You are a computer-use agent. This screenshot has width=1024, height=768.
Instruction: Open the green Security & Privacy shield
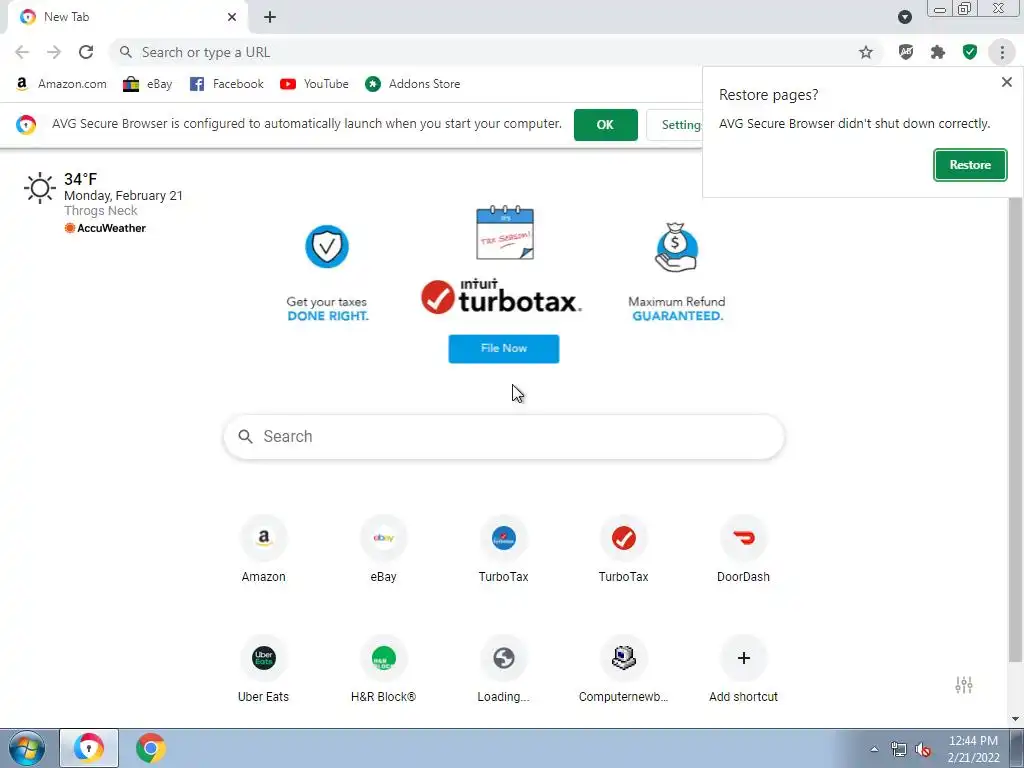(x=970, y=52)
